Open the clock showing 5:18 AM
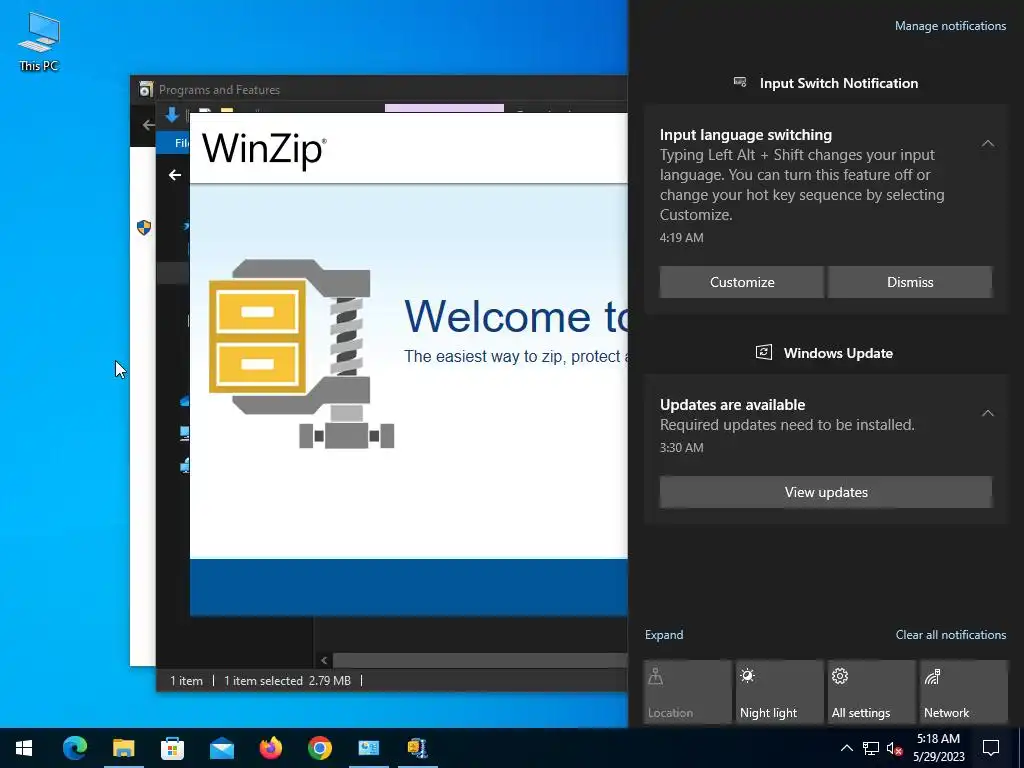This screenshot has width=1024, height=768. click(938, 748)
